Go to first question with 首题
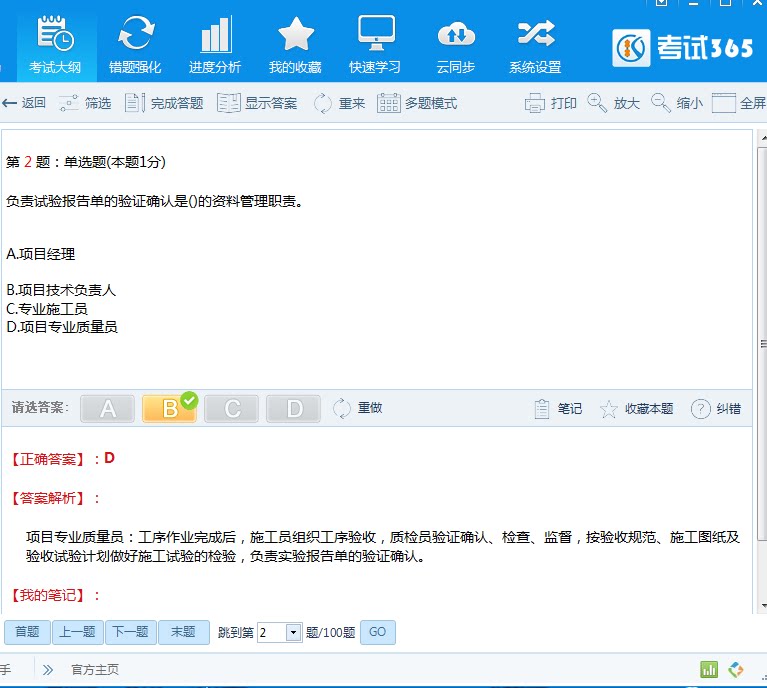 coord(27,632)
